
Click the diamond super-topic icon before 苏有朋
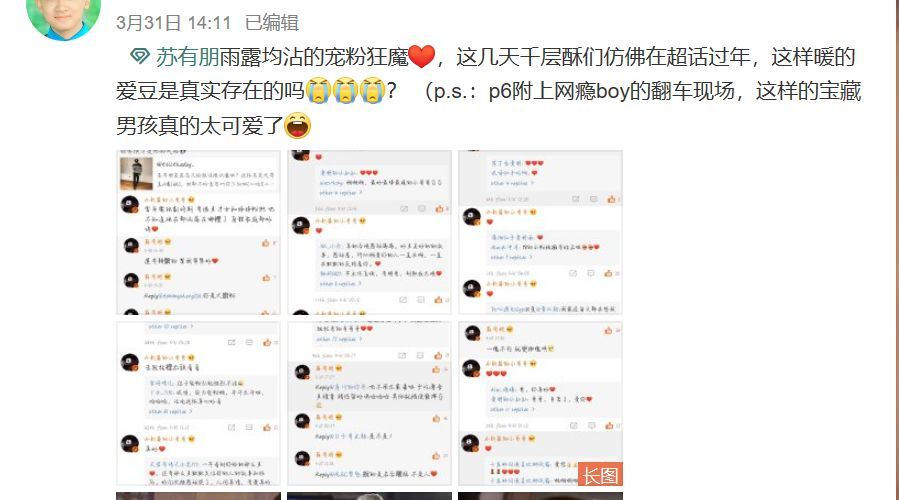click(x=139, y=57)
